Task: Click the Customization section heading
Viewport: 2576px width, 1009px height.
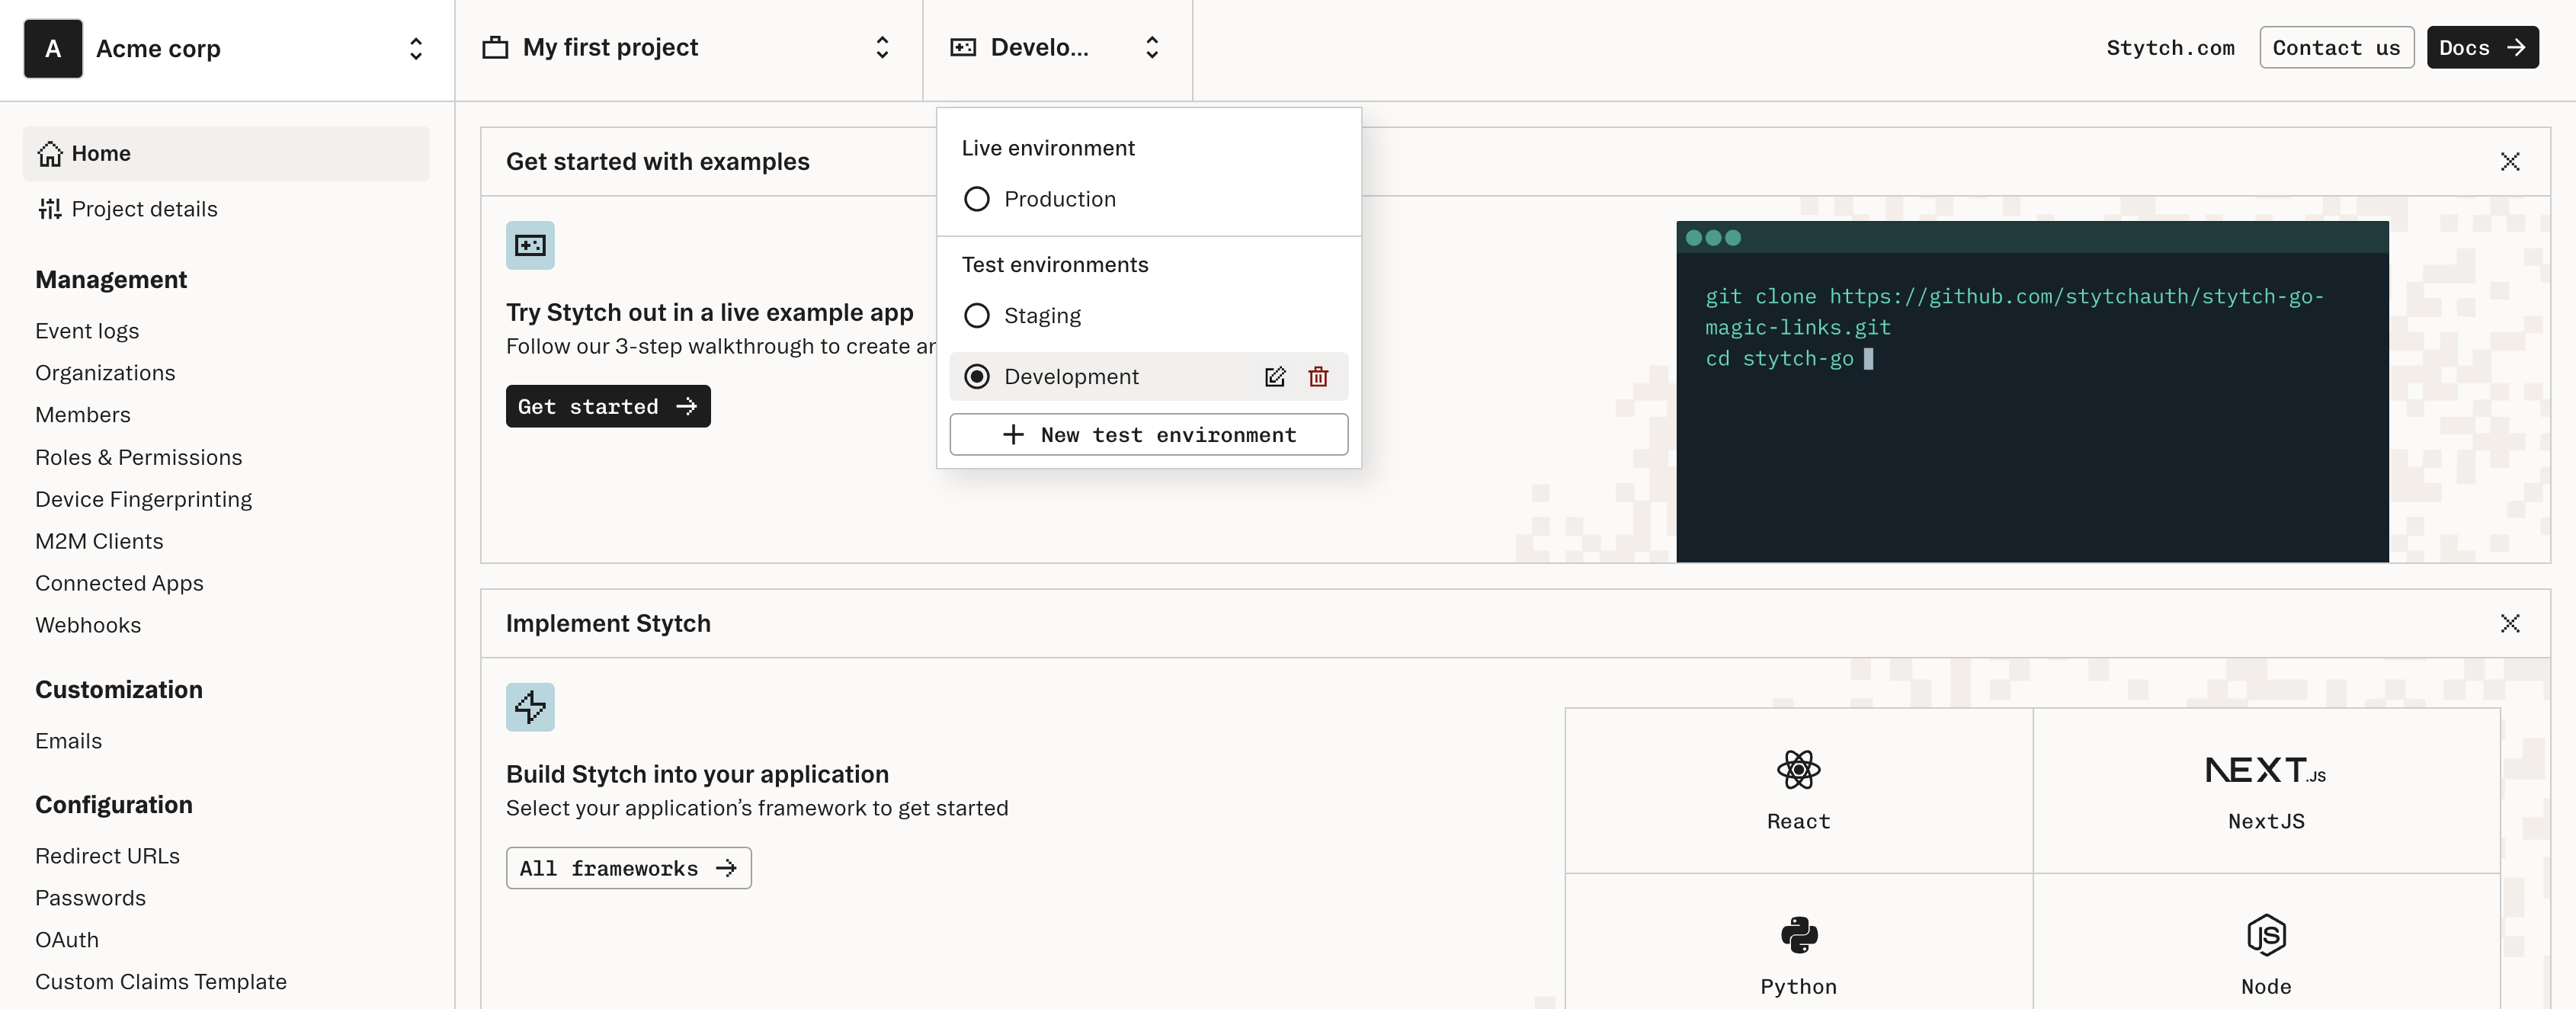Action: [x=119, y=690]
